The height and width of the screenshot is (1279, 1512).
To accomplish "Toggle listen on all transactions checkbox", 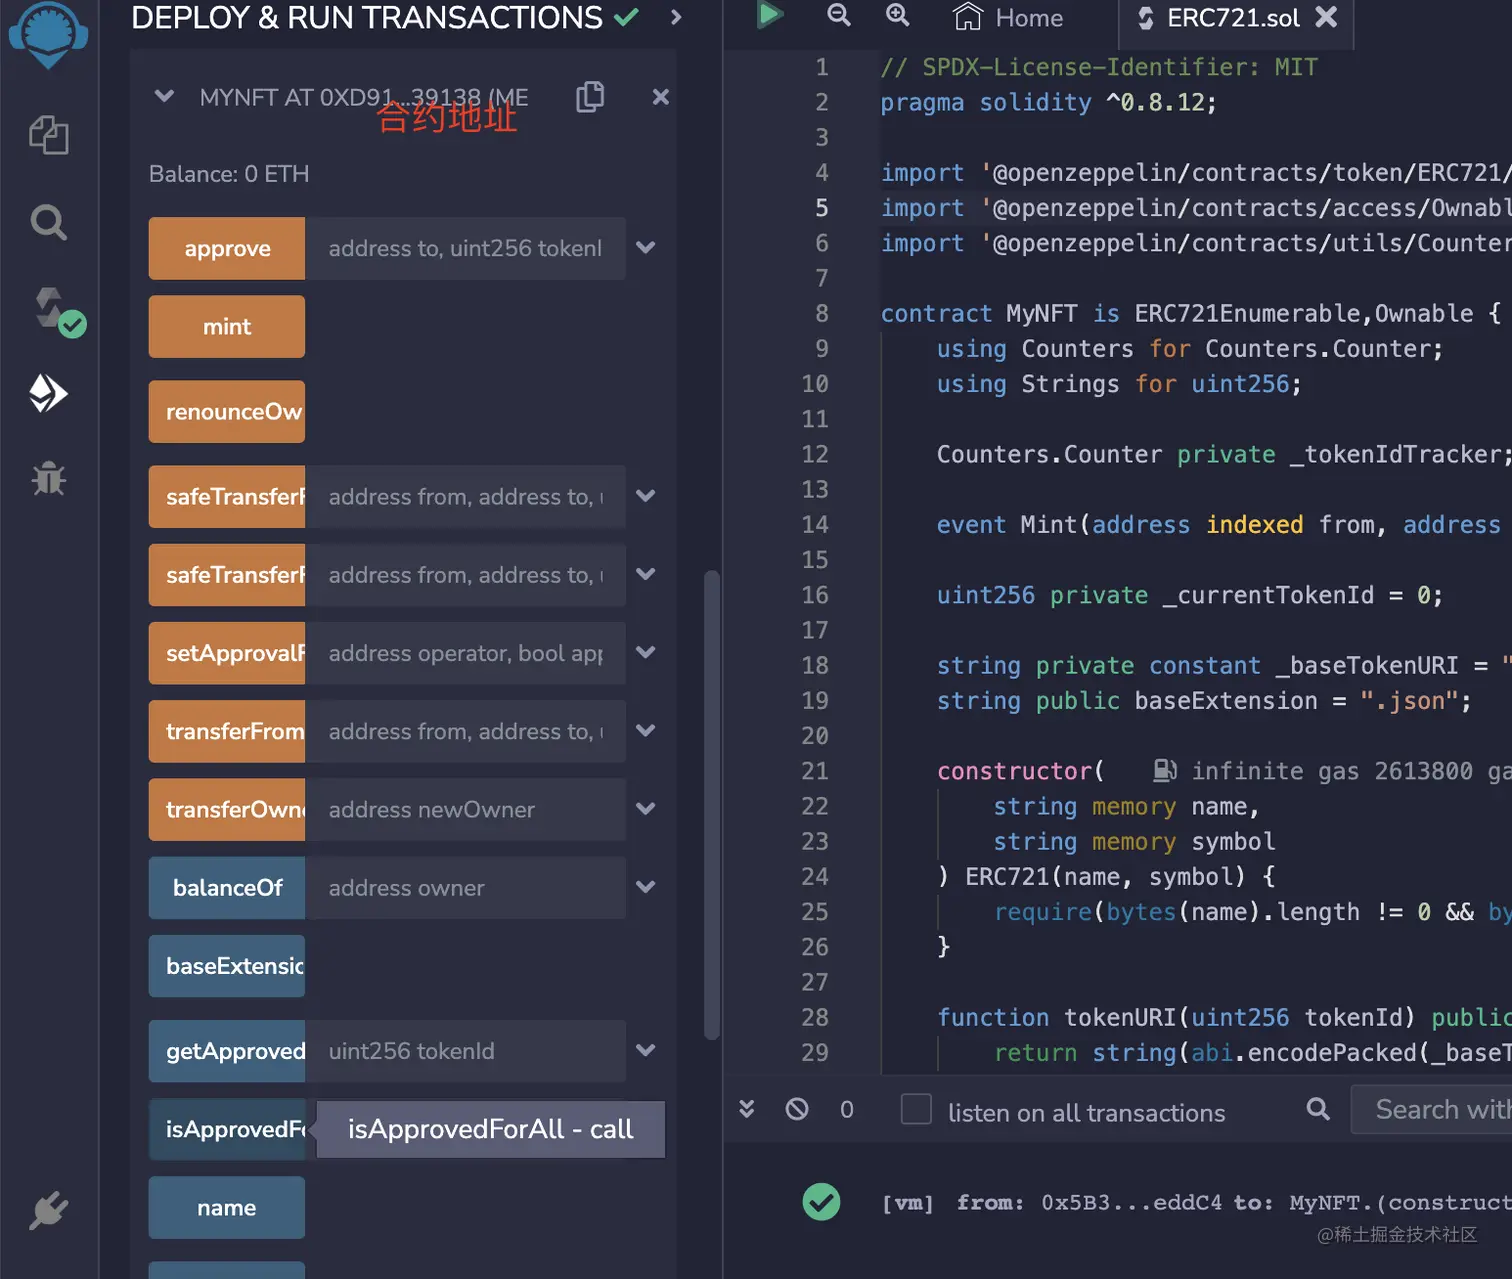I will tap(916, 1109).
